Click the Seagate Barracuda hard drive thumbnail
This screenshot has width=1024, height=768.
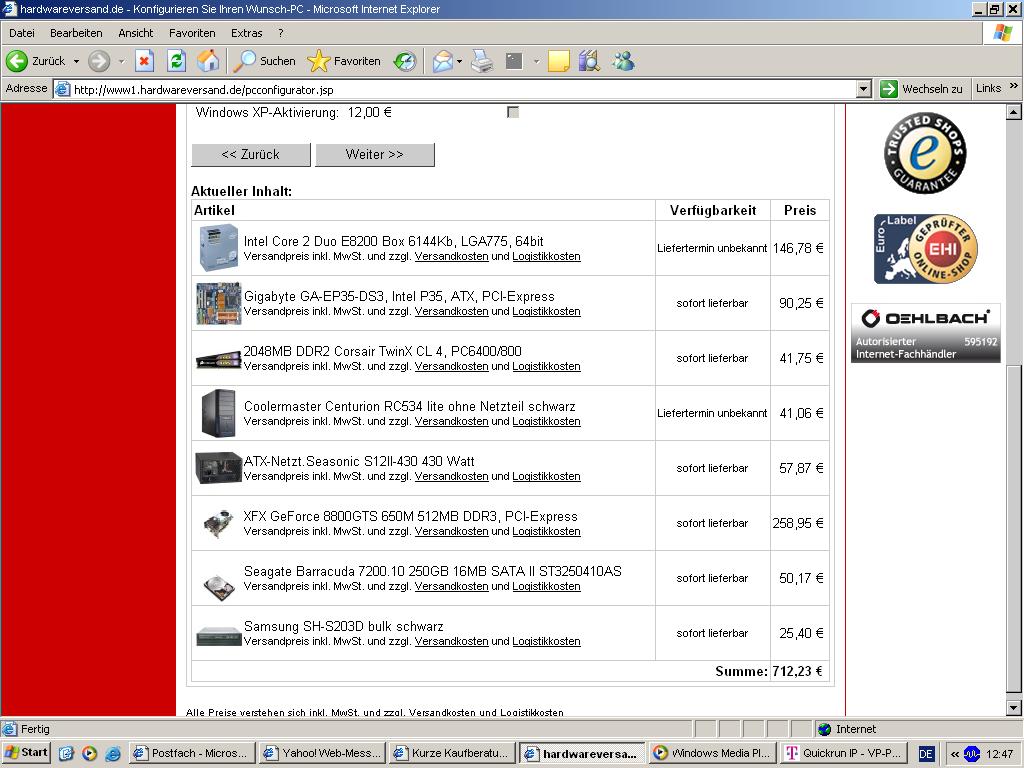point(219,586)
